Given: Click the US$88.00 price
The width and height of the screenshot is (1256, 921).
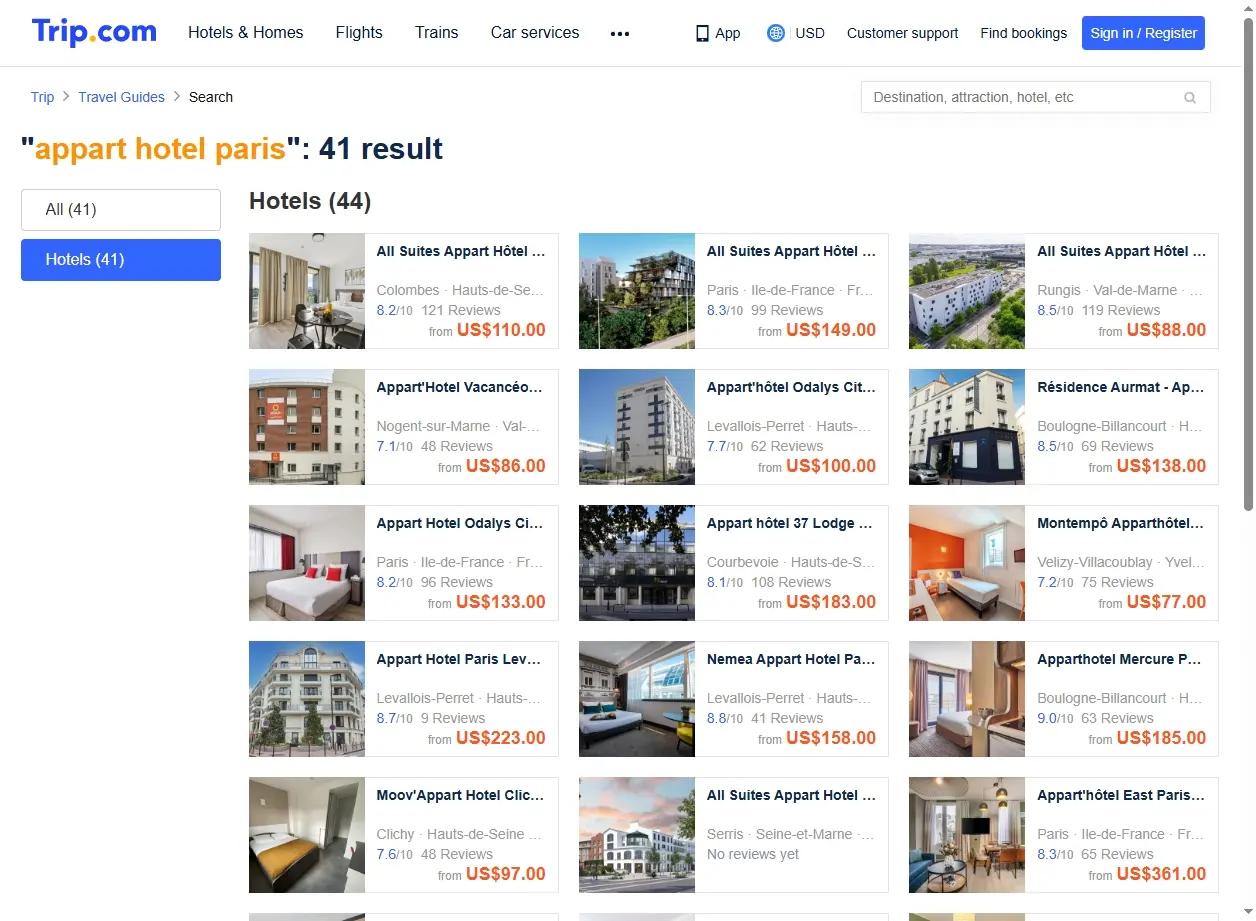Looking at the screenshot, I should pyautogui.click(x=1166, y=330).
